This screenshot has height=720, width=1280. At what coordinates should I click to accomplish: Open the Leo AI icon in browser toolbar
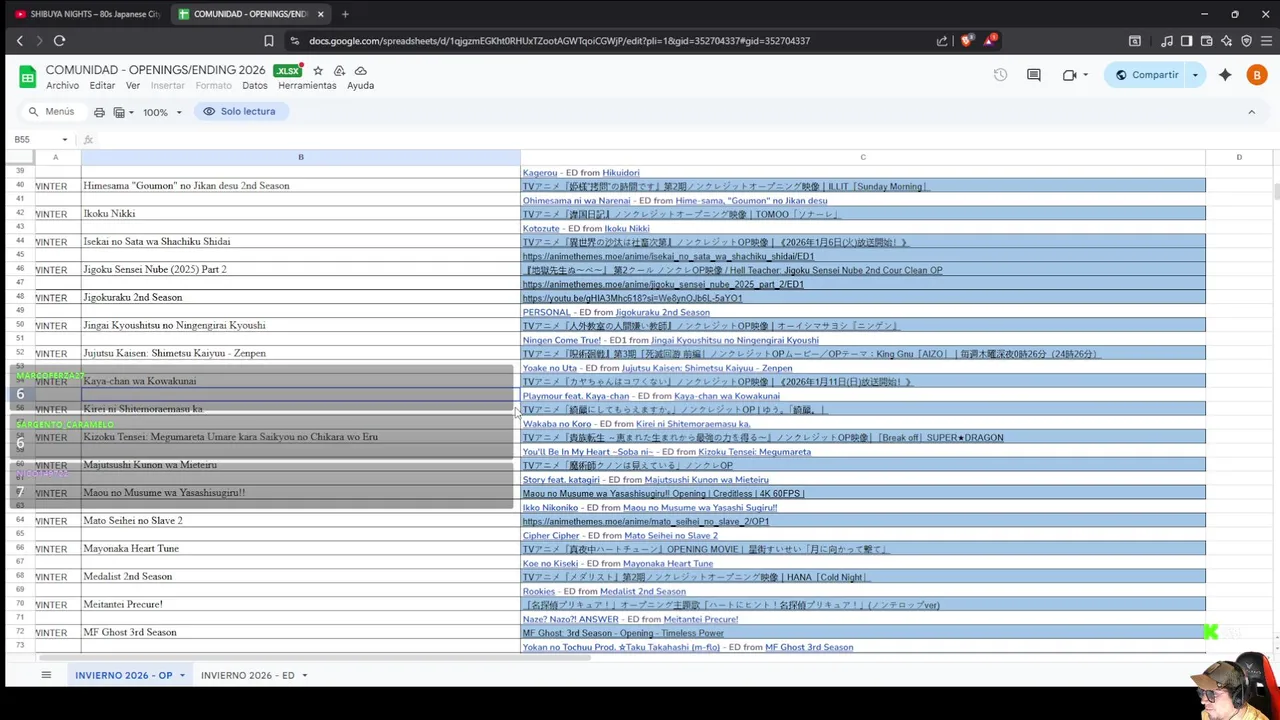pos(1226,41)
